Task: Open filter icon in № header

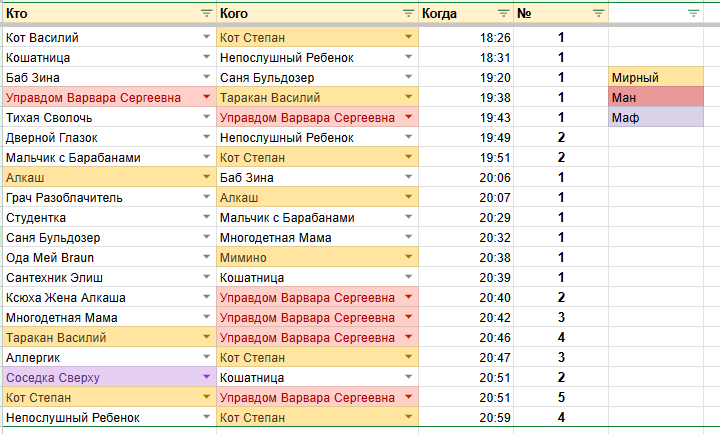Action: pos(598,13)
